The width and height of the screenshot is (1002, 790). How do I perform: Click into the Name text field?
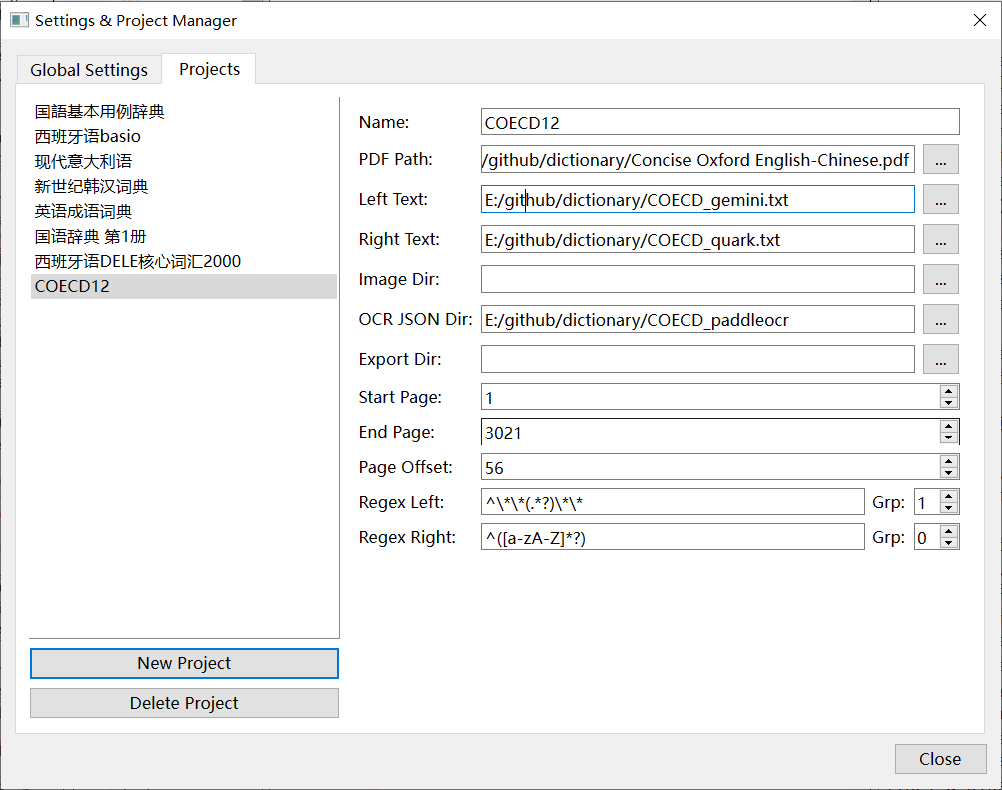point(719,122)
